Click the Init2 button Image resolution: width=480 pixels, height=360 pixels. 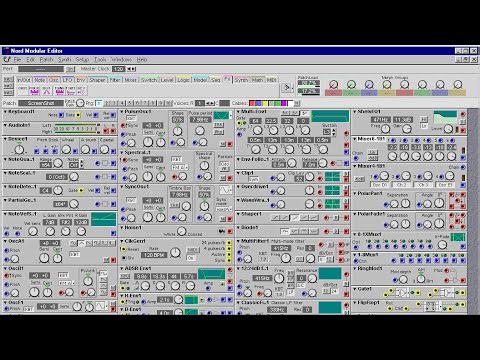(x=8, y=86)
